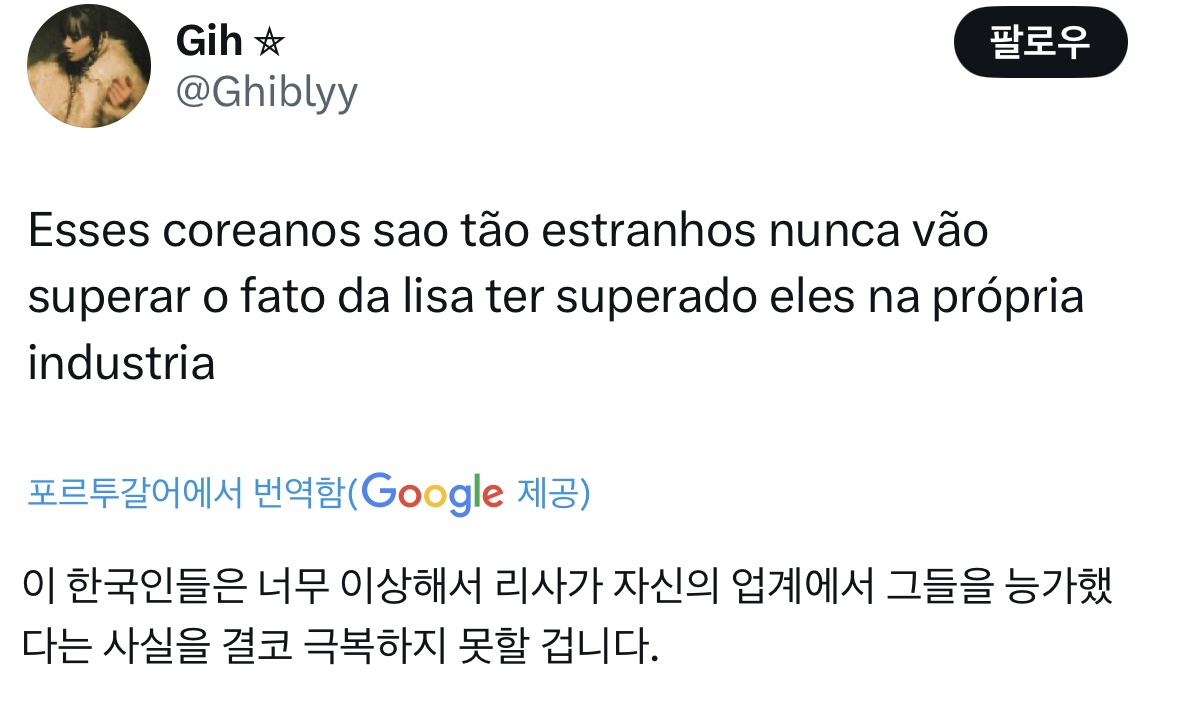Click the 포르투갈어에서 번역함 translation link
This screenshot has width=1179, height=710.
[186, 492]
